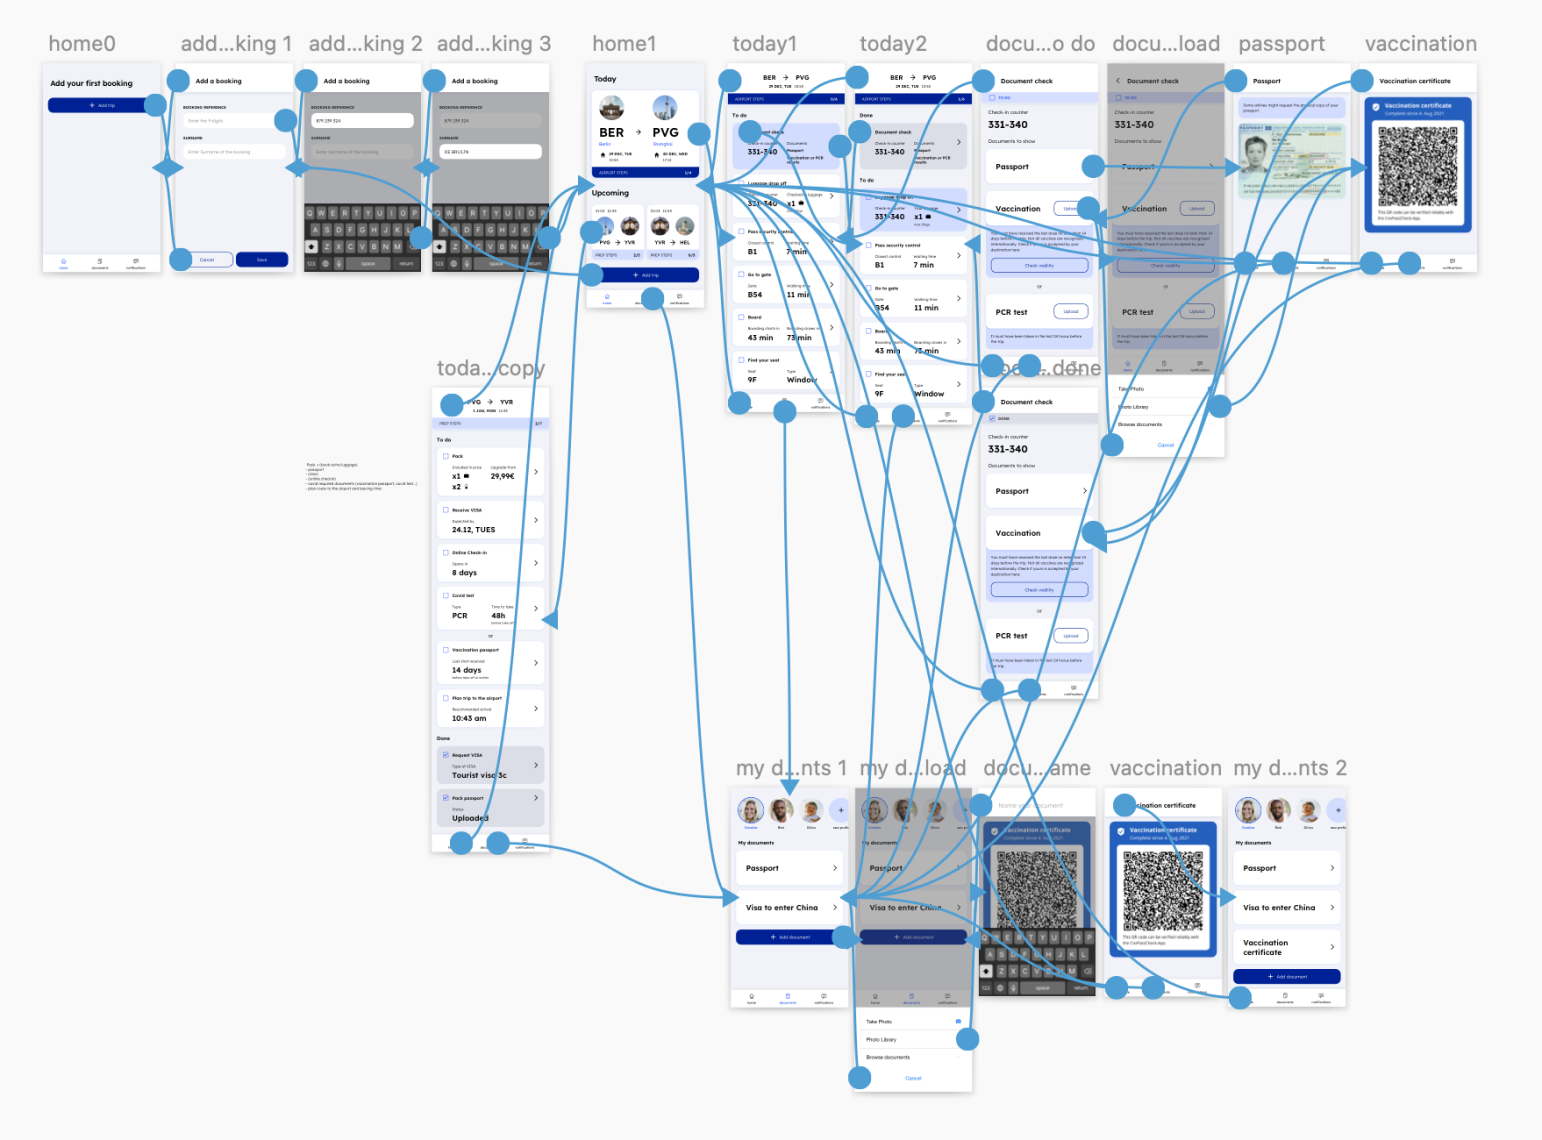Check Find your seat checkbox in today2
1542x1140 pixels.
[x=868, y=374]
